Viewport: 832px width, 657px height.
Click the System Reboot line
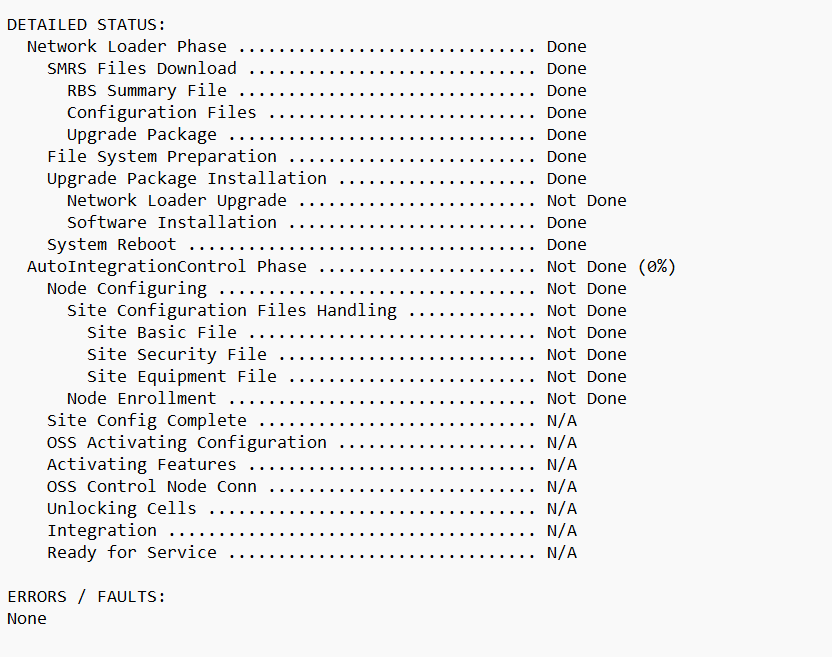(317, 245)
